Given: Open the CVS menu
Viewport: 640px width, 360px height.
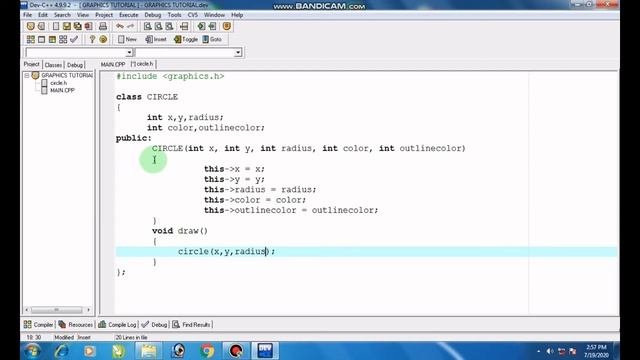Looking at the screenshot, I should coord(193,15).
